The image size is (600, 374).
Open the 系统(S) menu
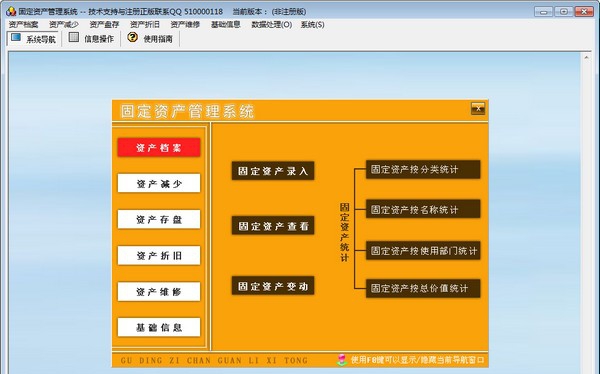click(x=313, y=24)
